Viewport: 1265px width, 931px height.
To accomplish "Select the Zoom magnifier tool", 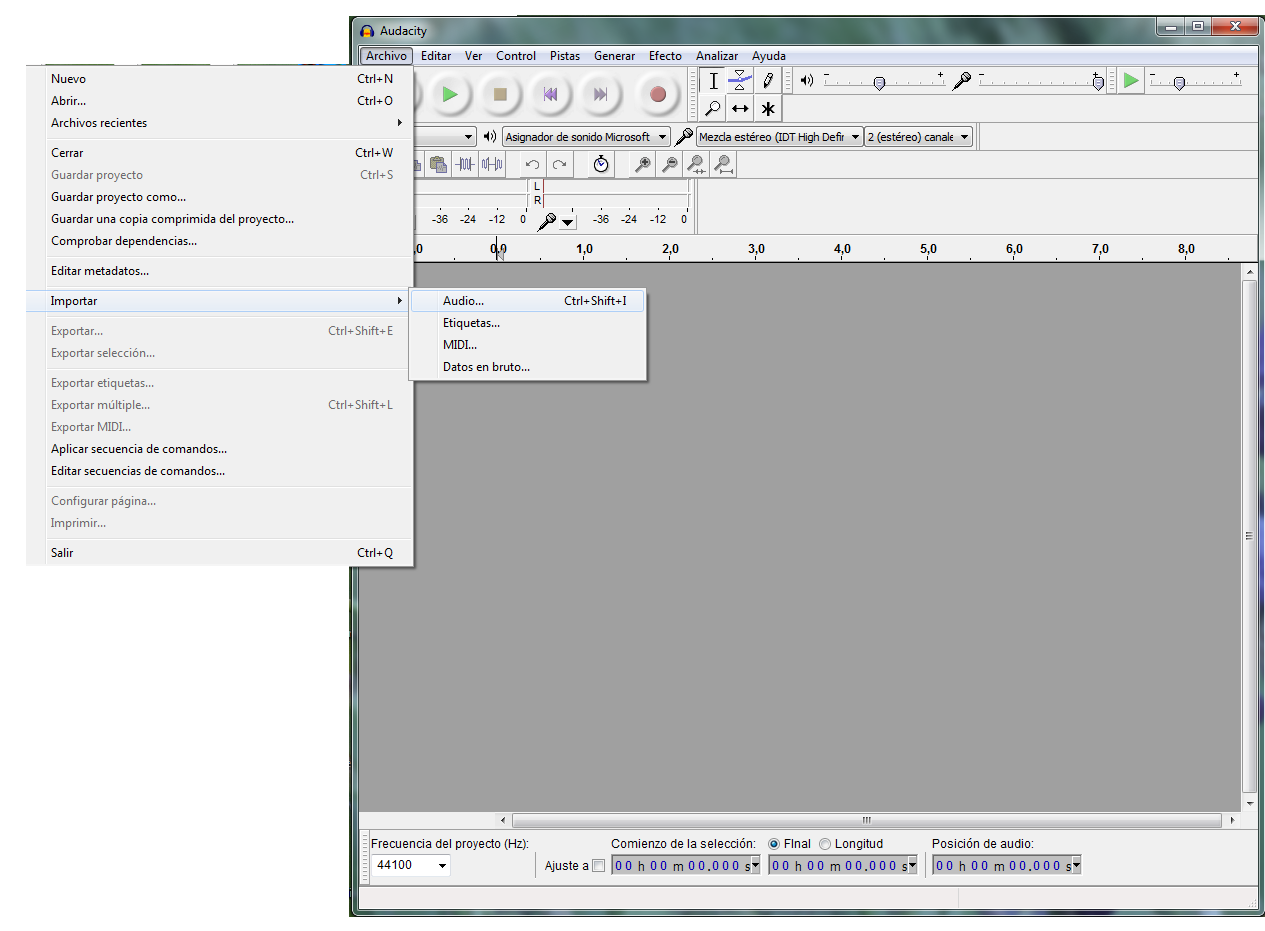I will click(713, 108).
